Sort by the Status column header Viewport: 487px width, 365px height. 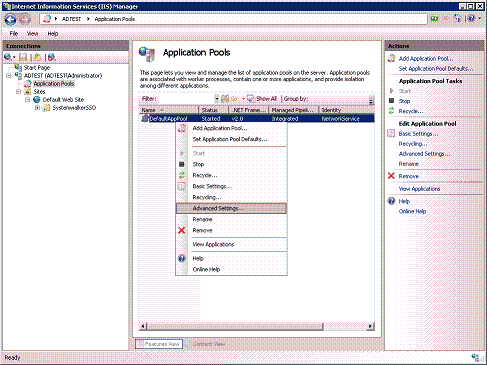(x=214, y=110)
